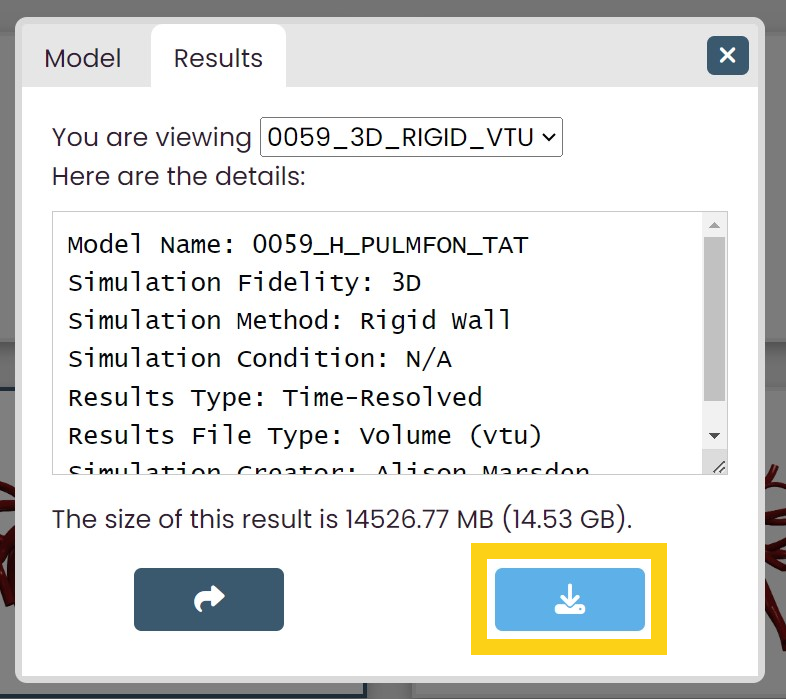Click the partially visible Simulation Creator line
The width and height of the screenshot is (786, 699).
click(x=328, y=468)
